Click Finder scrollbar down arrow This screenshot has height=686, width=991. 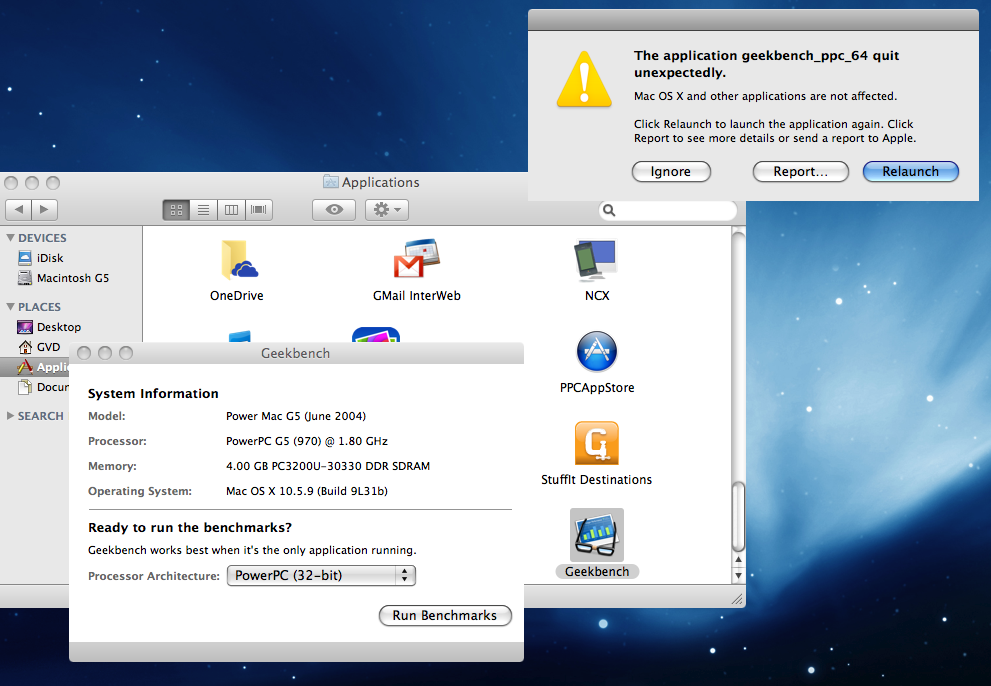tap(738, 575)
